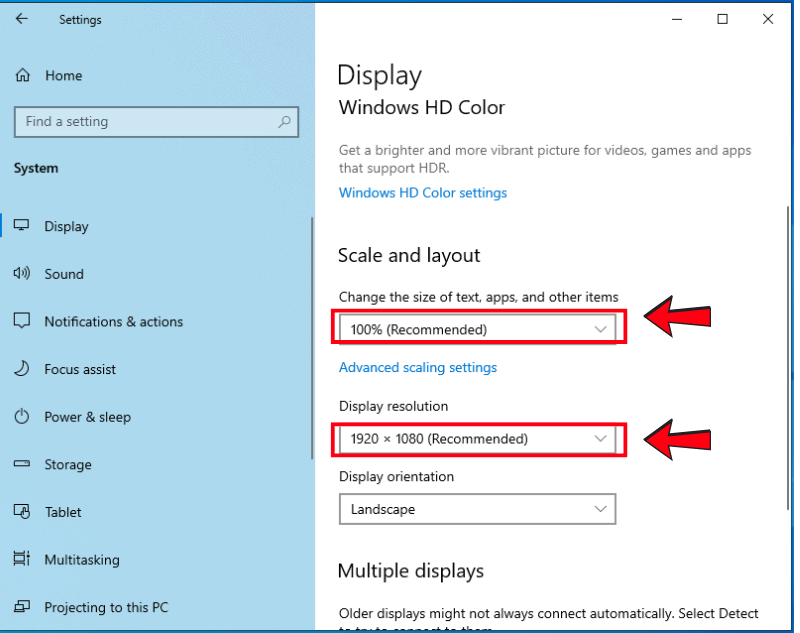The height and width of the screenshot is (633, 800).
Task: Open Windows HD Color settings link
Action: [x=423, y=193]
